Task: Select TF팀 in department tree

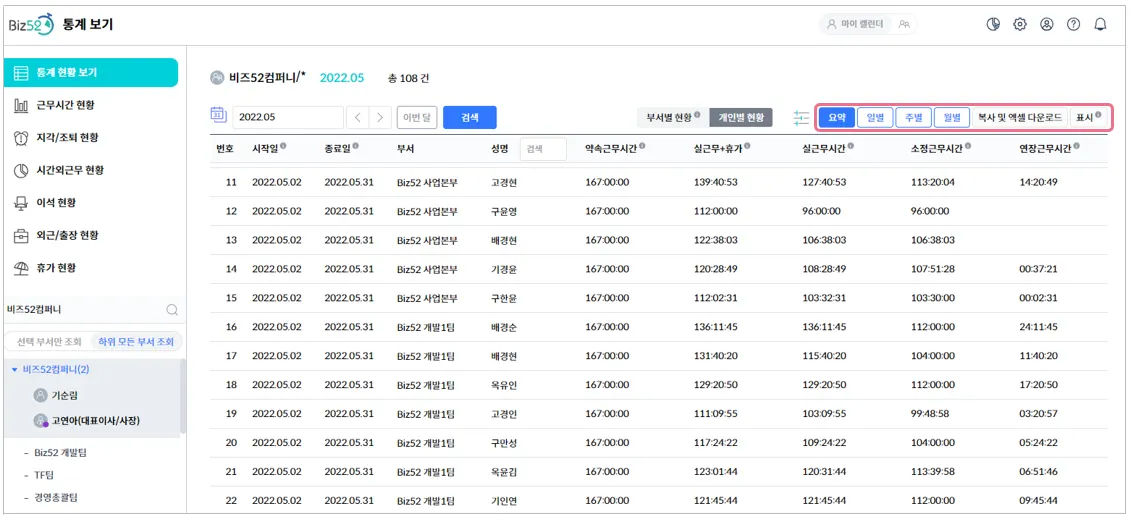Action: 44,475
